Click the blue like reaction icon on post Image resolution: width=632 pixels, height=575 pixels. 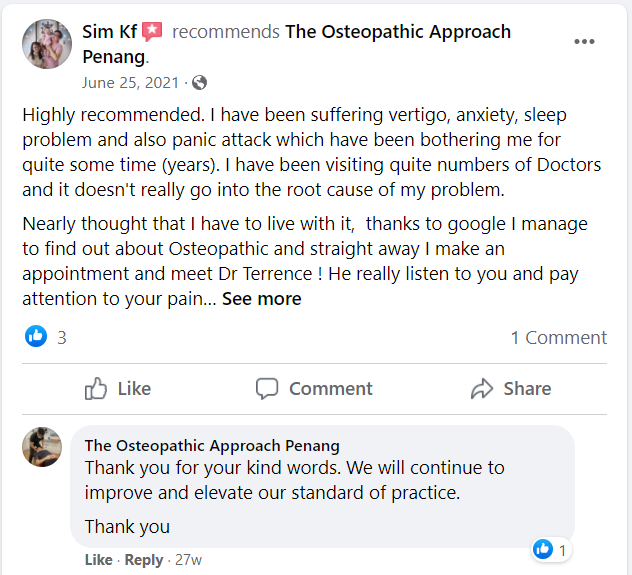[x=36, y=337]
